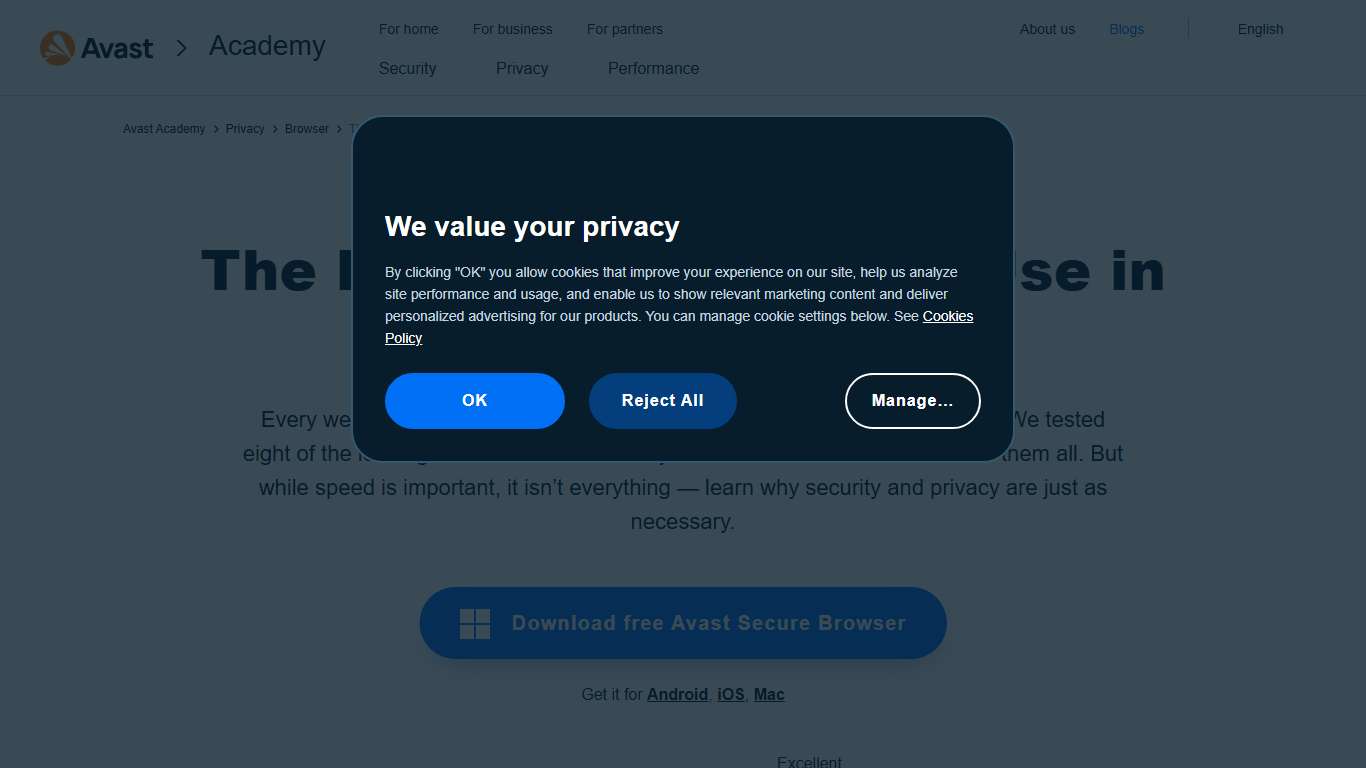Click the Academy title link
The height and width of the screenshot is (768, 1366).
267,46
